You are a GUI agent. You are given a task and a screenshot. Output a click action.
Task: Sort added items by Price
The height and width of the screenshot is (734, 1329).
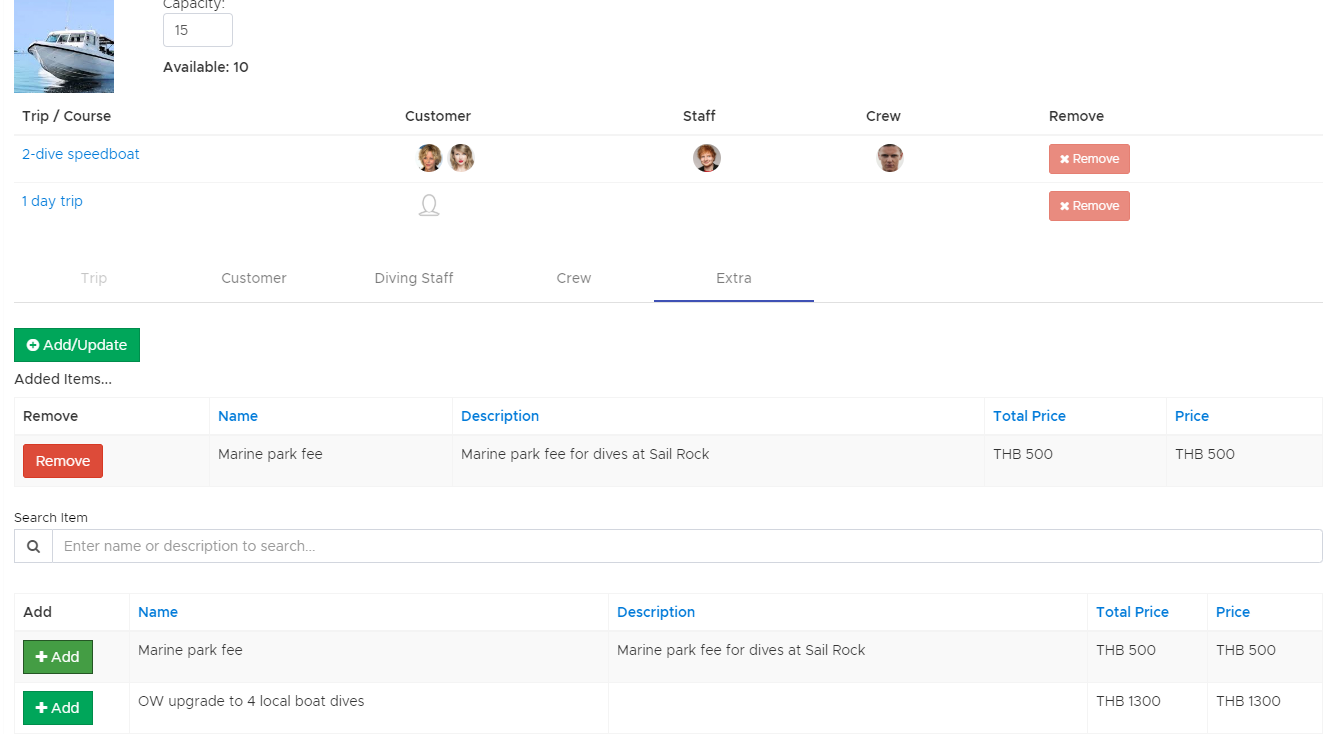point(1192,416)
